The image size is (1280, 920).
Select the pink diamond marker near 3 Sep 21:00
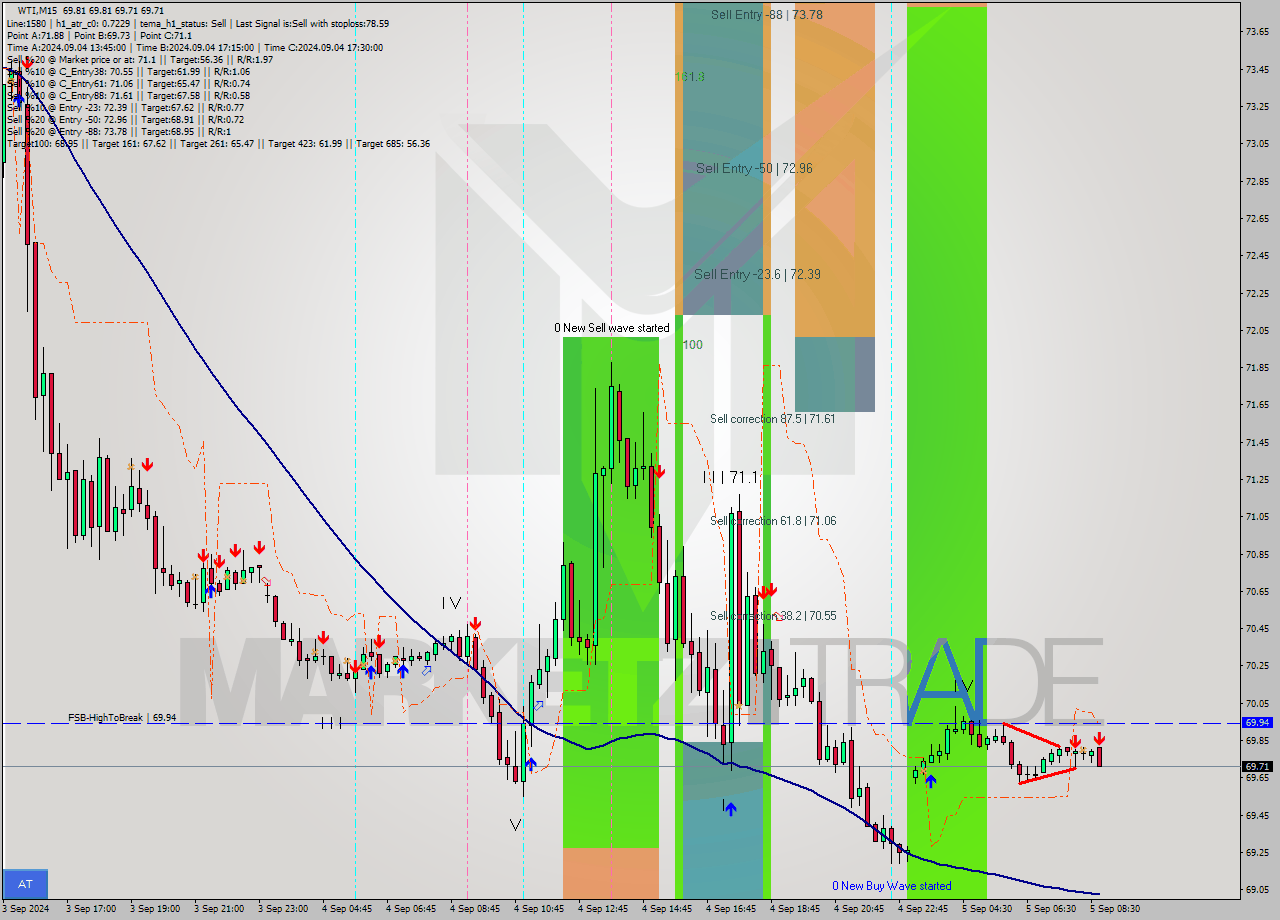click(266, 579)
